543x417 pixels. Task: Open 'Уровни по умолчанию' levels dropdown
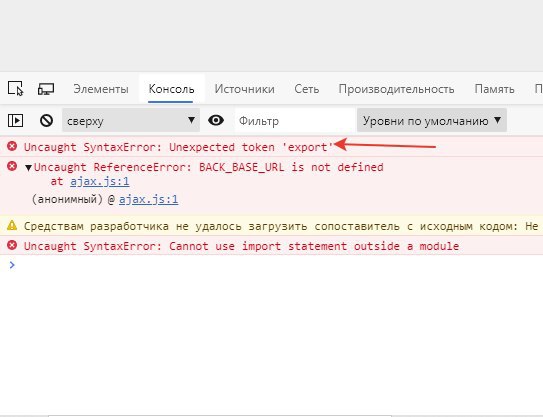coord(432,120)
